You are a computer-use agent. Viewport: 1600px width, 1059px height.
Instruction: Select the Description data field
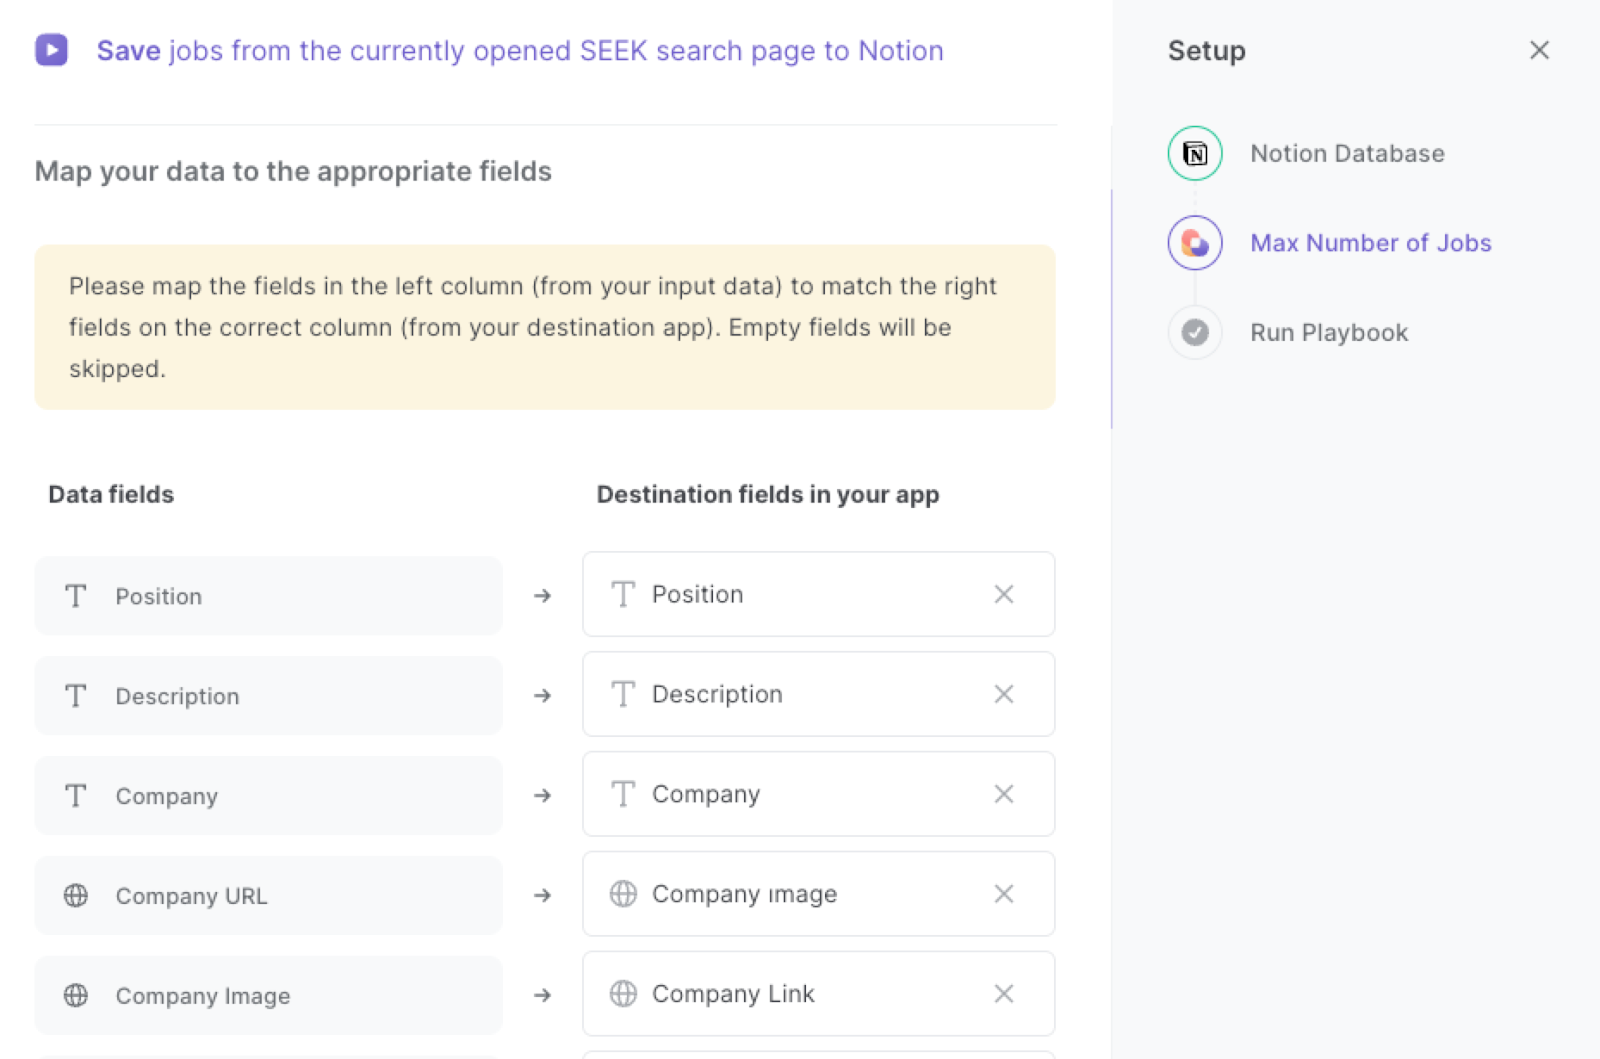tap(268, 696)
